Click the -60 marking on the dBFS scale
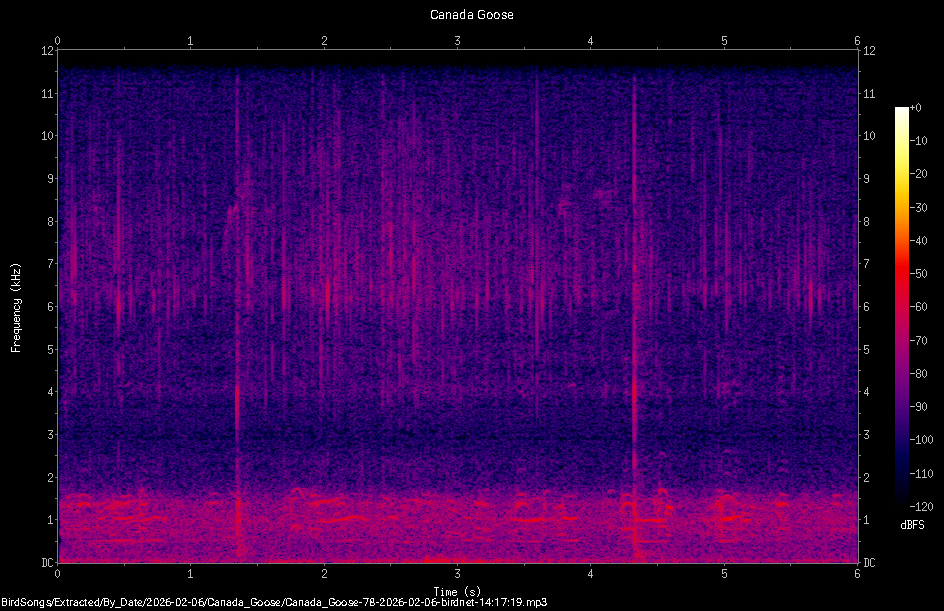 (x=917, y=308)
